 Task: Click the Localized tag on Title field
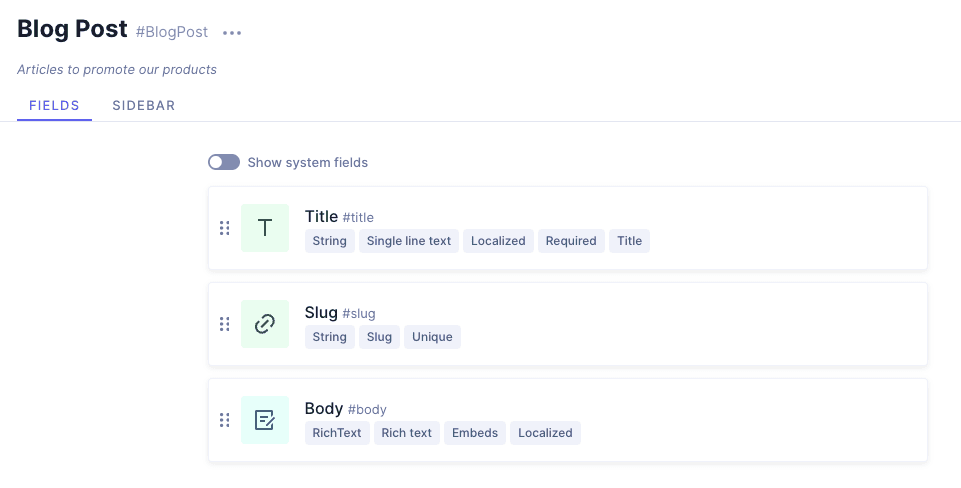click(x=498, y=241)
